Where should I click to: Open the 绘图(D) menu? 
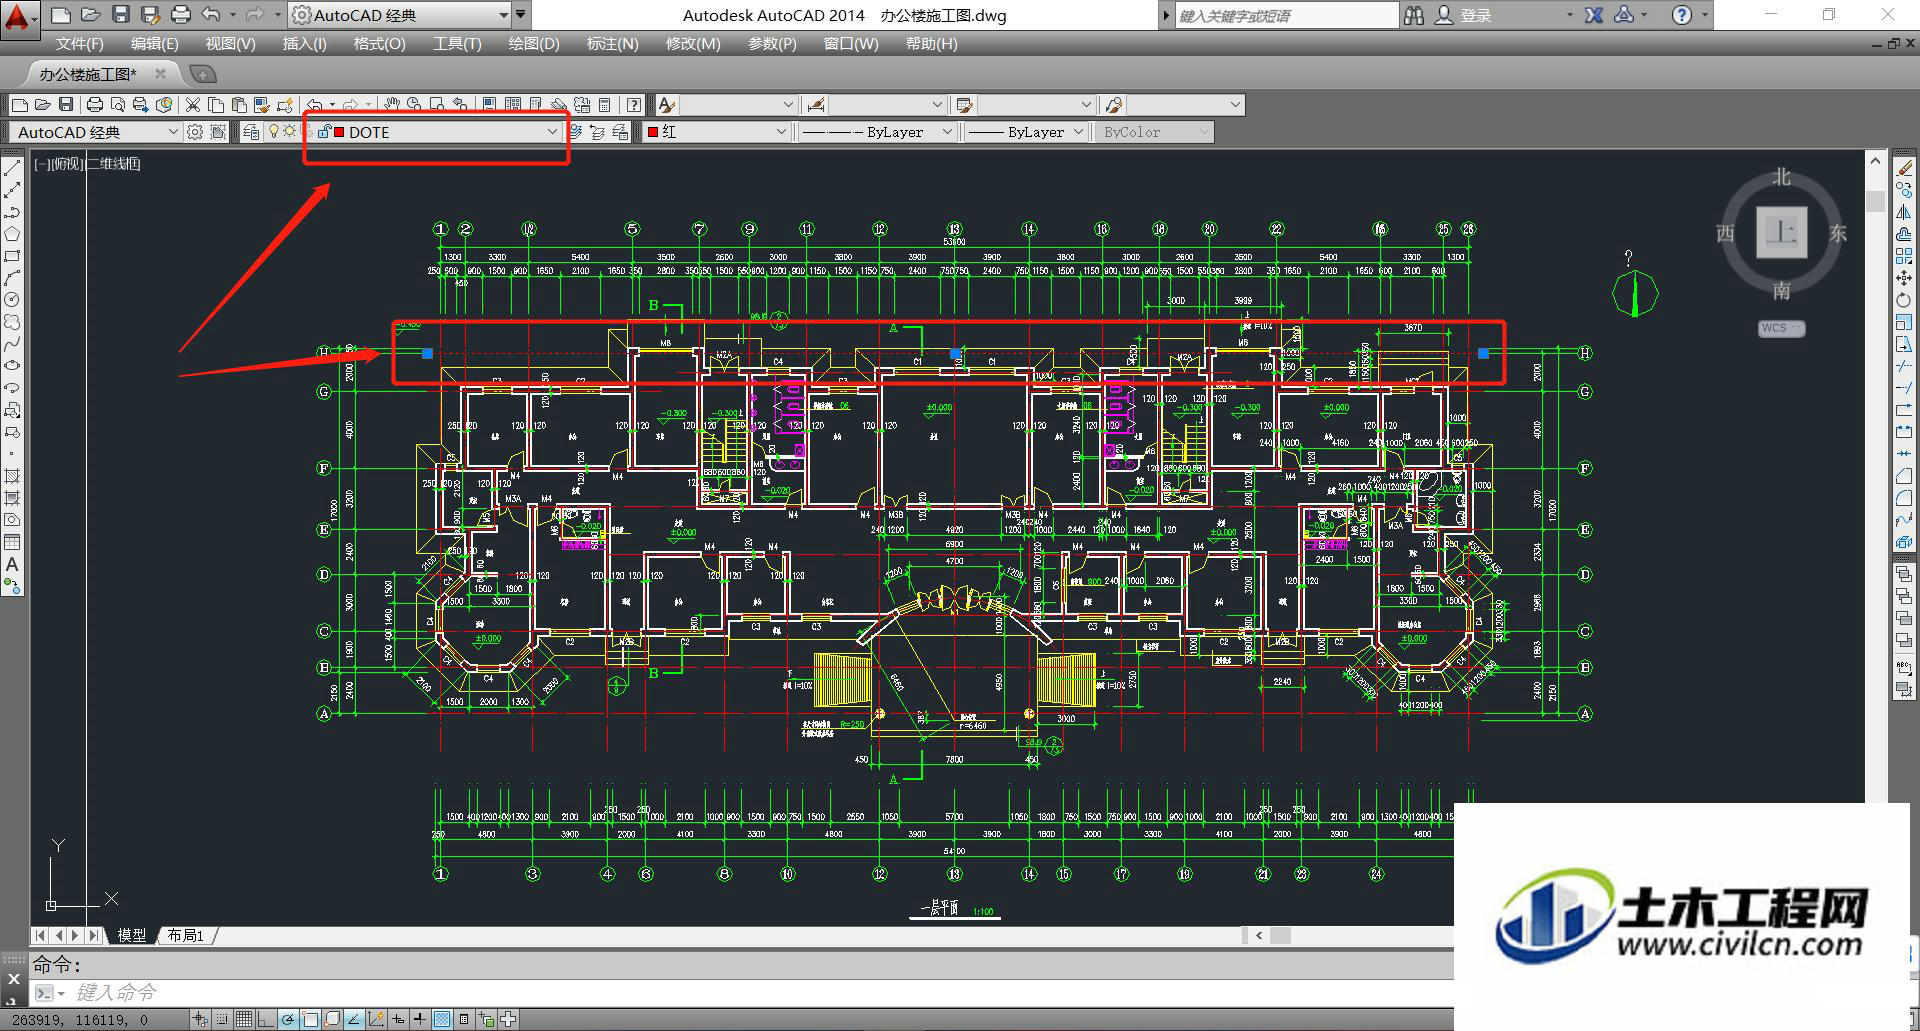pyautogui.click(x=533, y=44)
